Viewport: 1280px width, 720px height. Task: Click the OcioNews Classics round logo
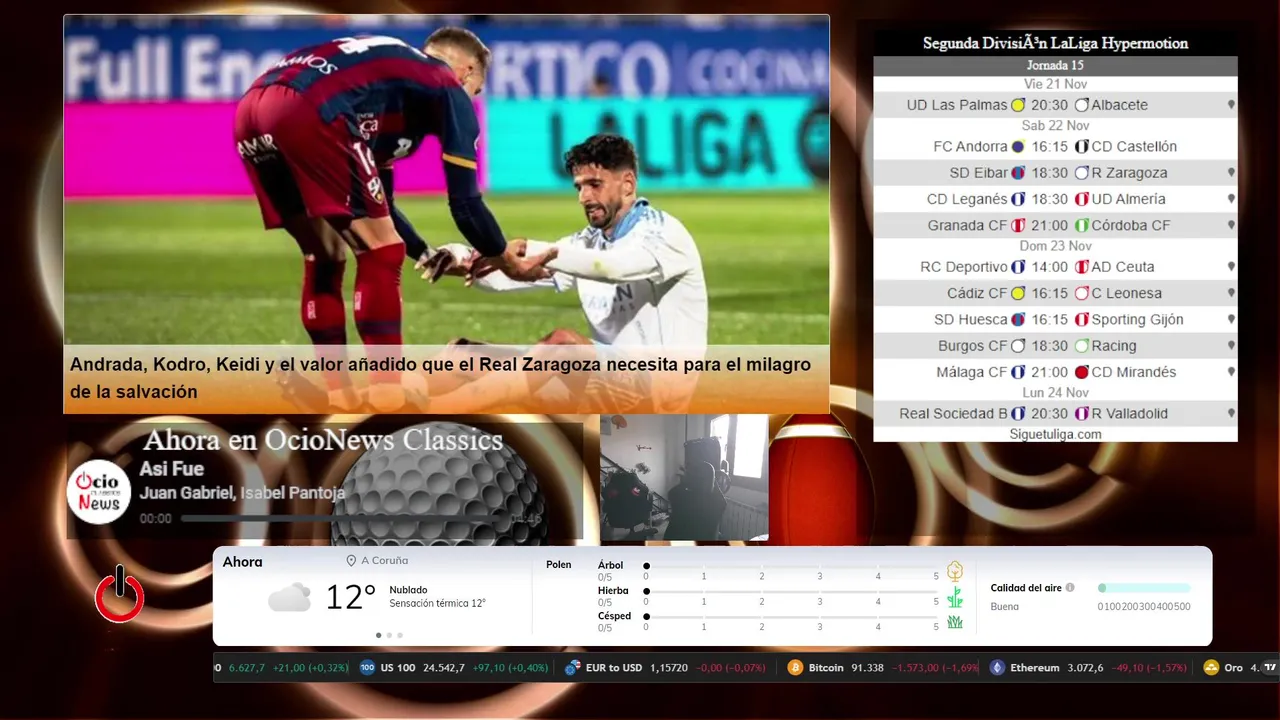point(99,492)
